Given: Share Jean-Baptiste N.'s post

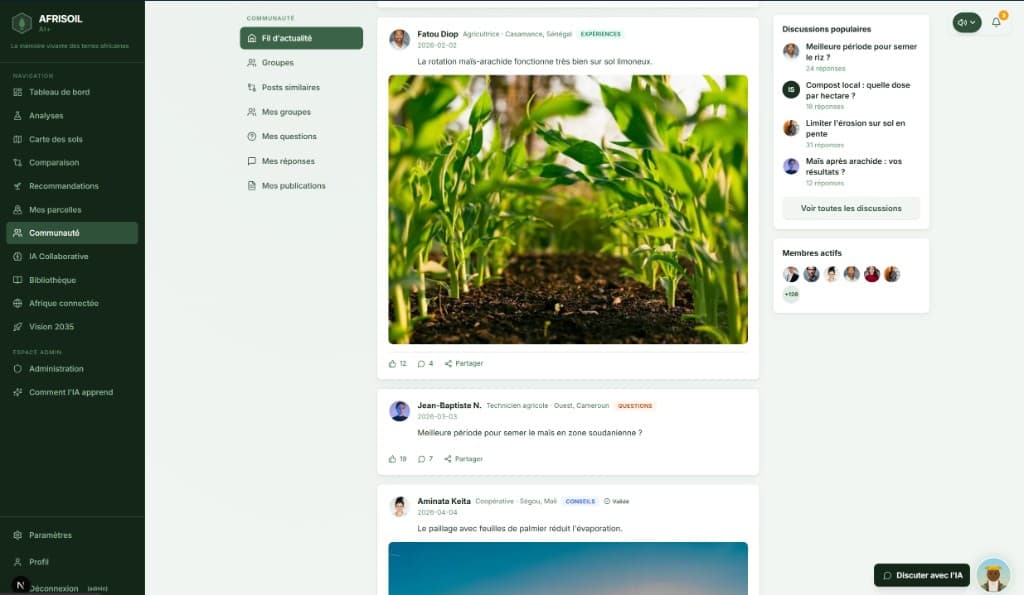Looking at the screenshot, I should pyautogui.click(x=464, y=459).
